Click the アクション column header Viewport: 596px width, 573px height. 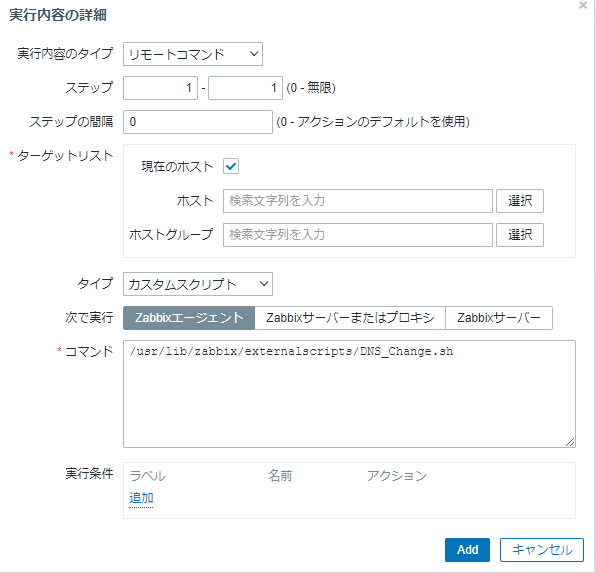tap(397, 476)
